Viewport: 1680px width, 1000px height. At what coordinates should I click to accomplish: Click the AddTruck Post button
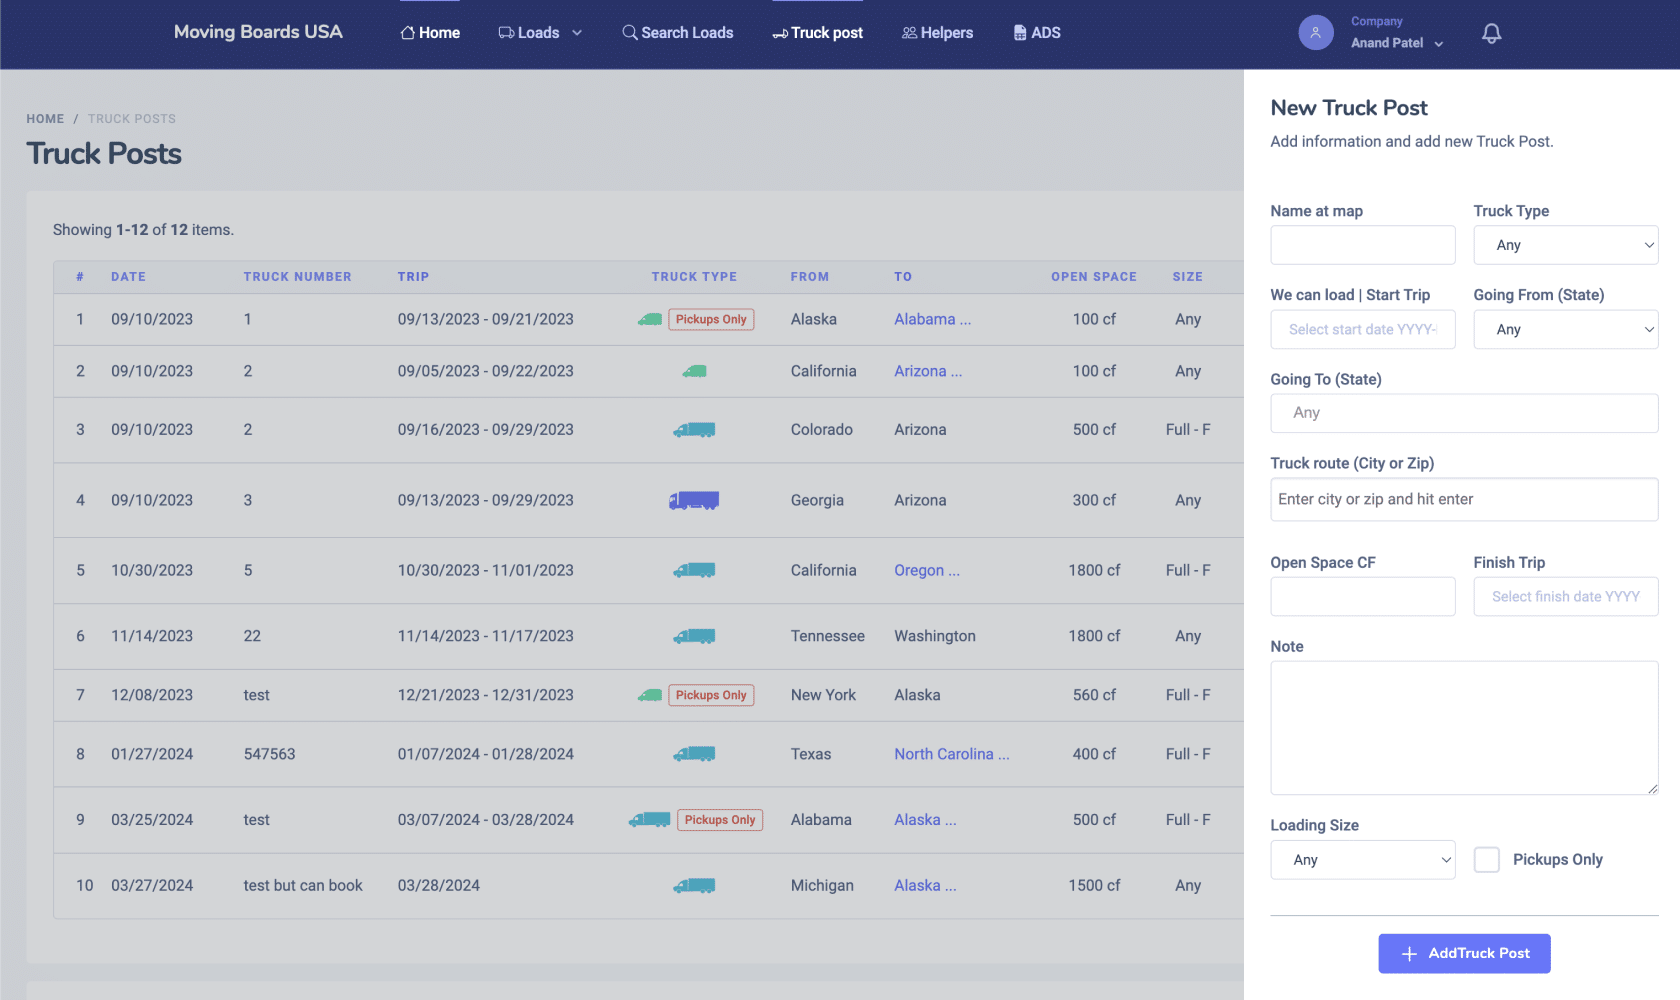pos(1464,954)
